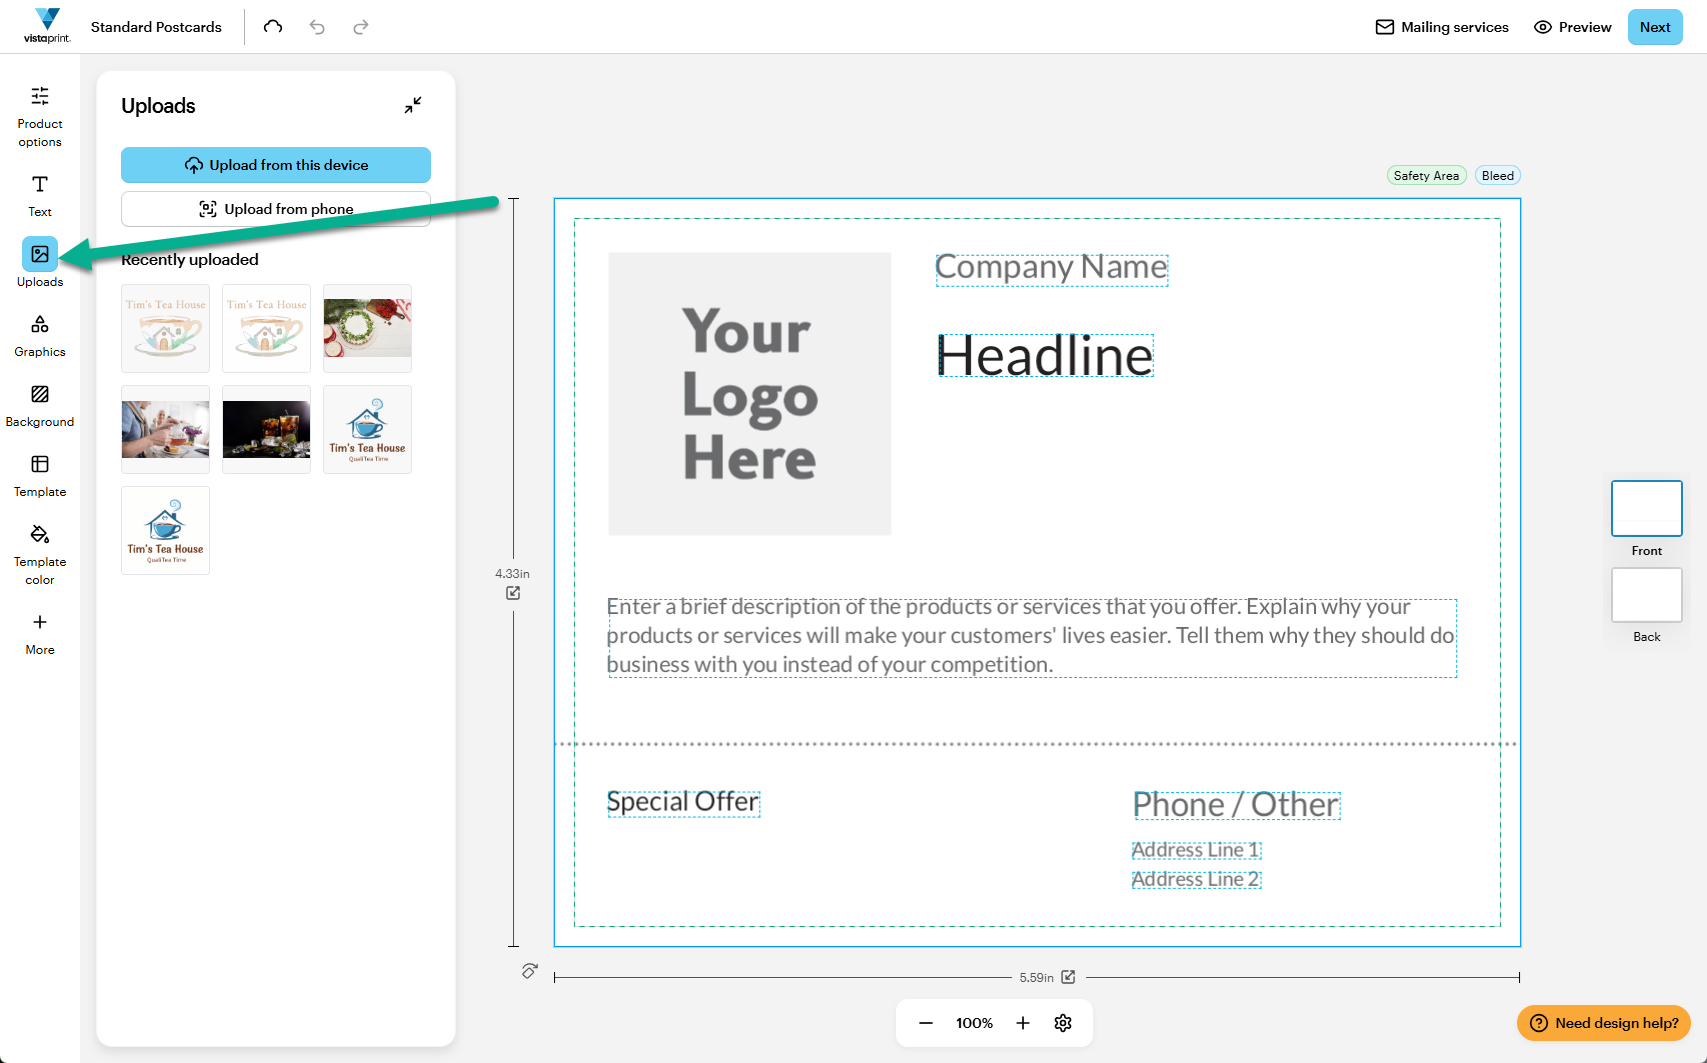Open canvas view settings gear

click(x=1063, y=1023)
